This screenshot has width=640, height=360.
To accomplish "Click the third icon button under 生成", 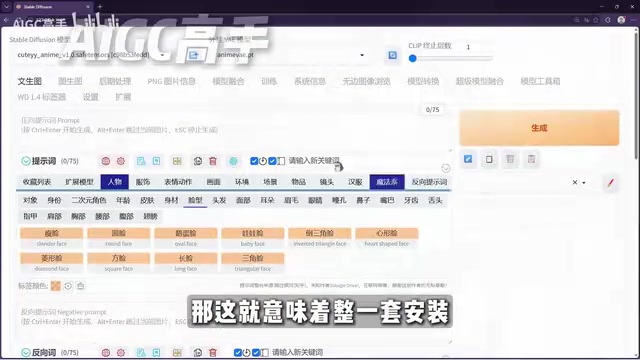I will pyautogui.click(x=510, y=159).
